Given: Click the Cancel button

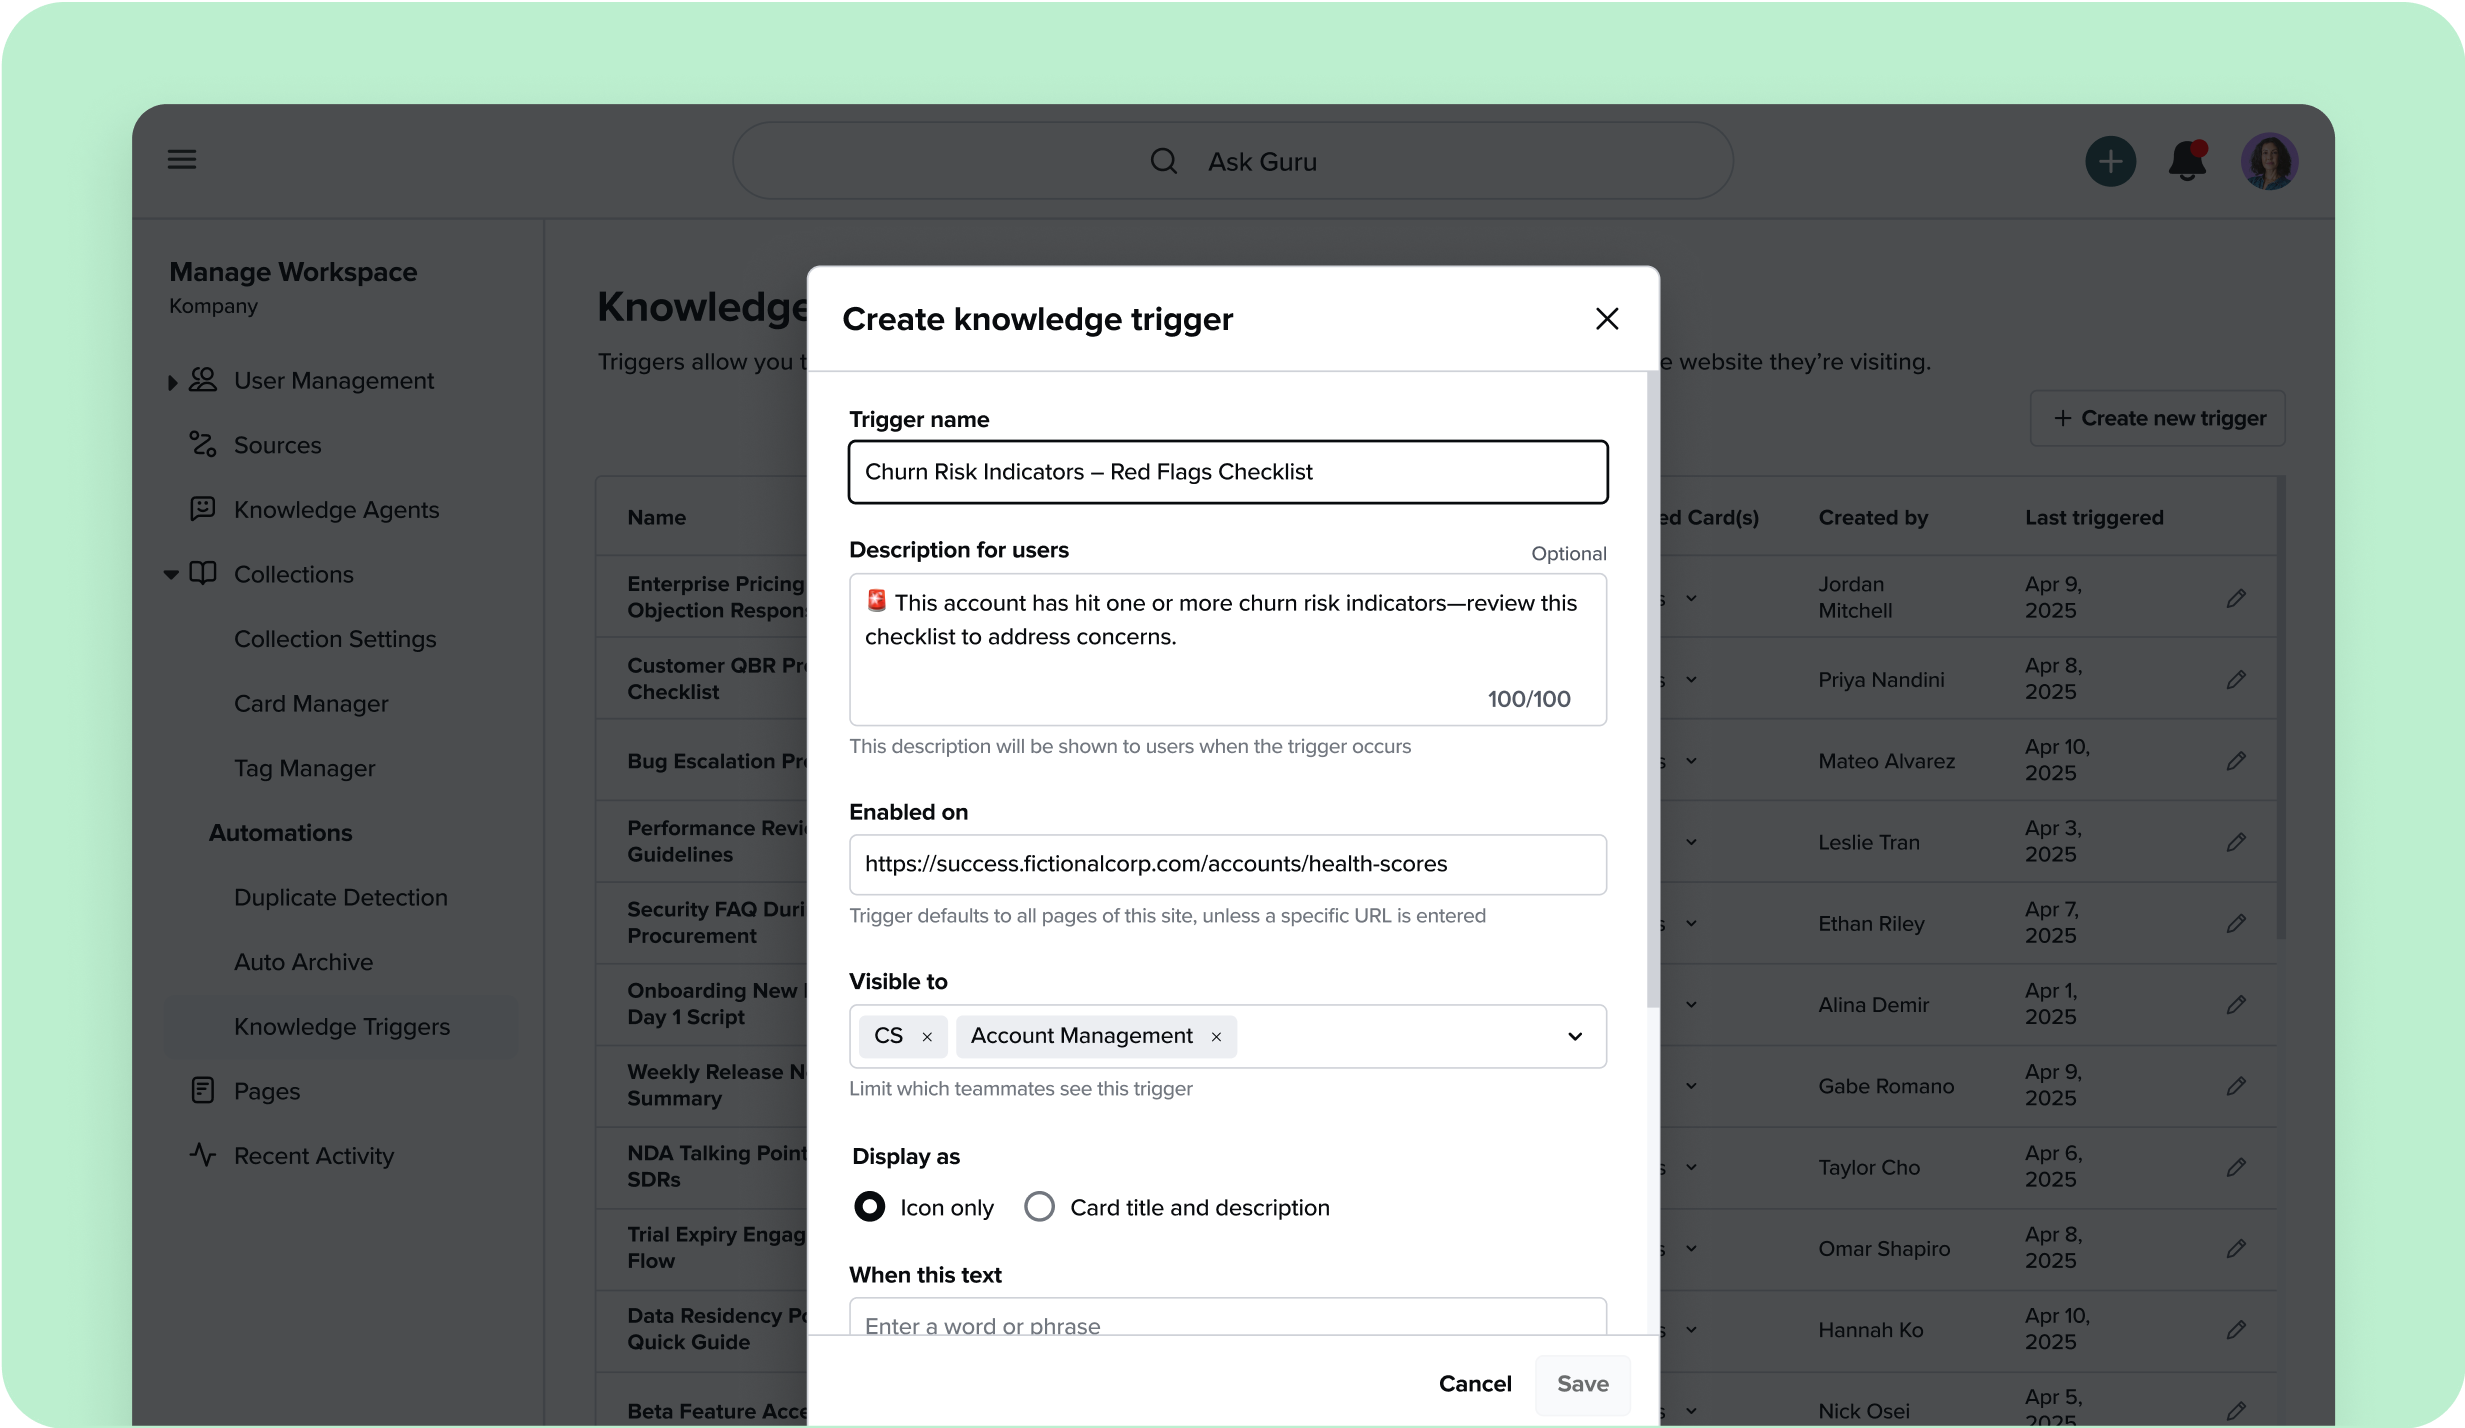Looking at the screenshot, I should pyautogui.click(x=1474, y=1383).
